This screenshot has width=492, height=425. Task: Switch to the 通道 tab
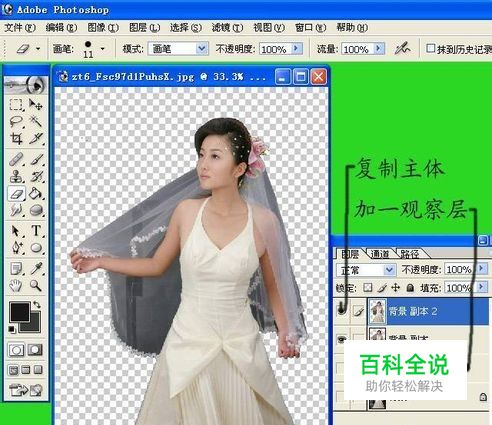(x=380, y=254)
